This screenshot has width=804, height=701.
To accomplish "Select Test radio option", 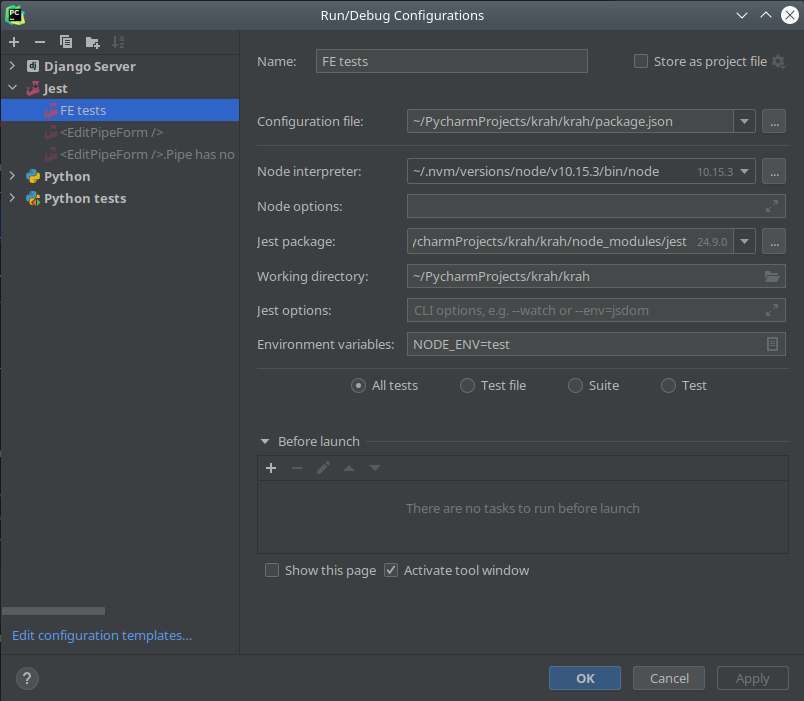I will pyautogui.click(x=668, y=386).
